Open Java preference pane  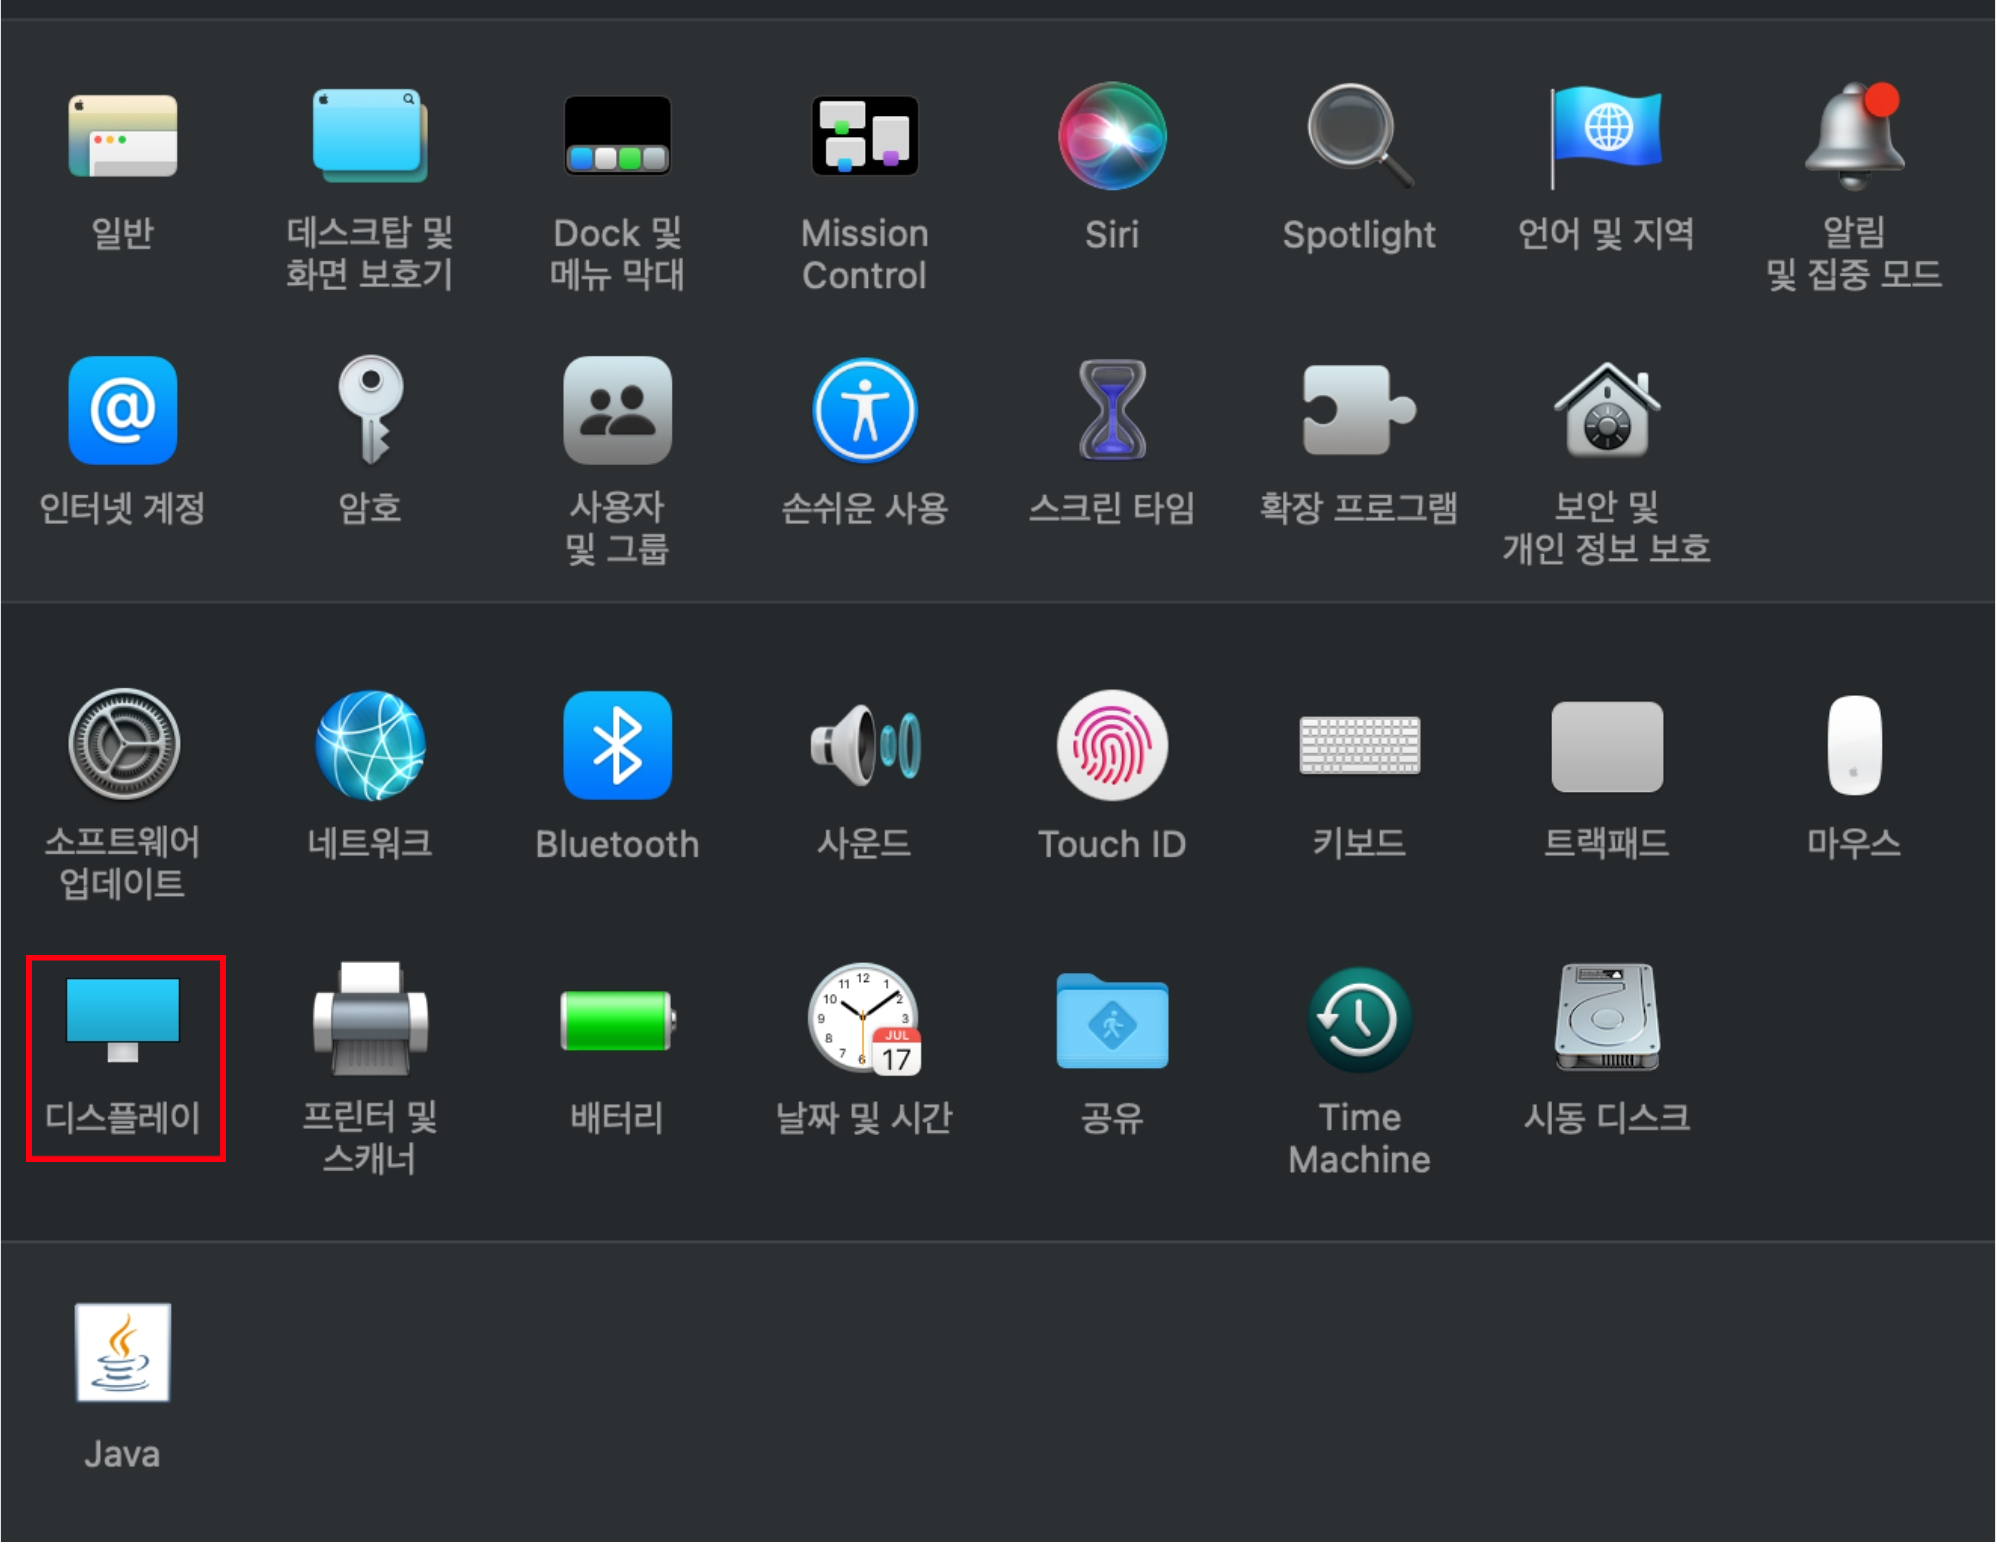tap(123, 1352)
